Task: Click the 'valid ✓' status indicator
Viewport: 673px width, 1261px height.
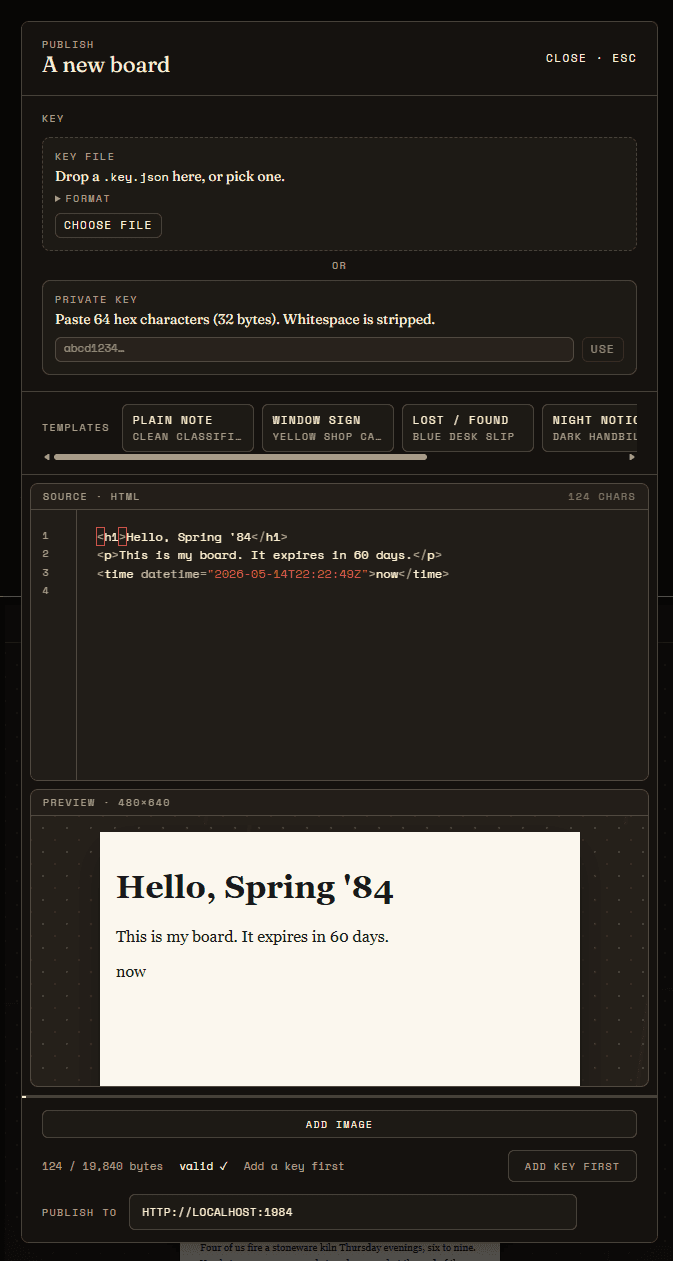Action: coord(204,1166)
